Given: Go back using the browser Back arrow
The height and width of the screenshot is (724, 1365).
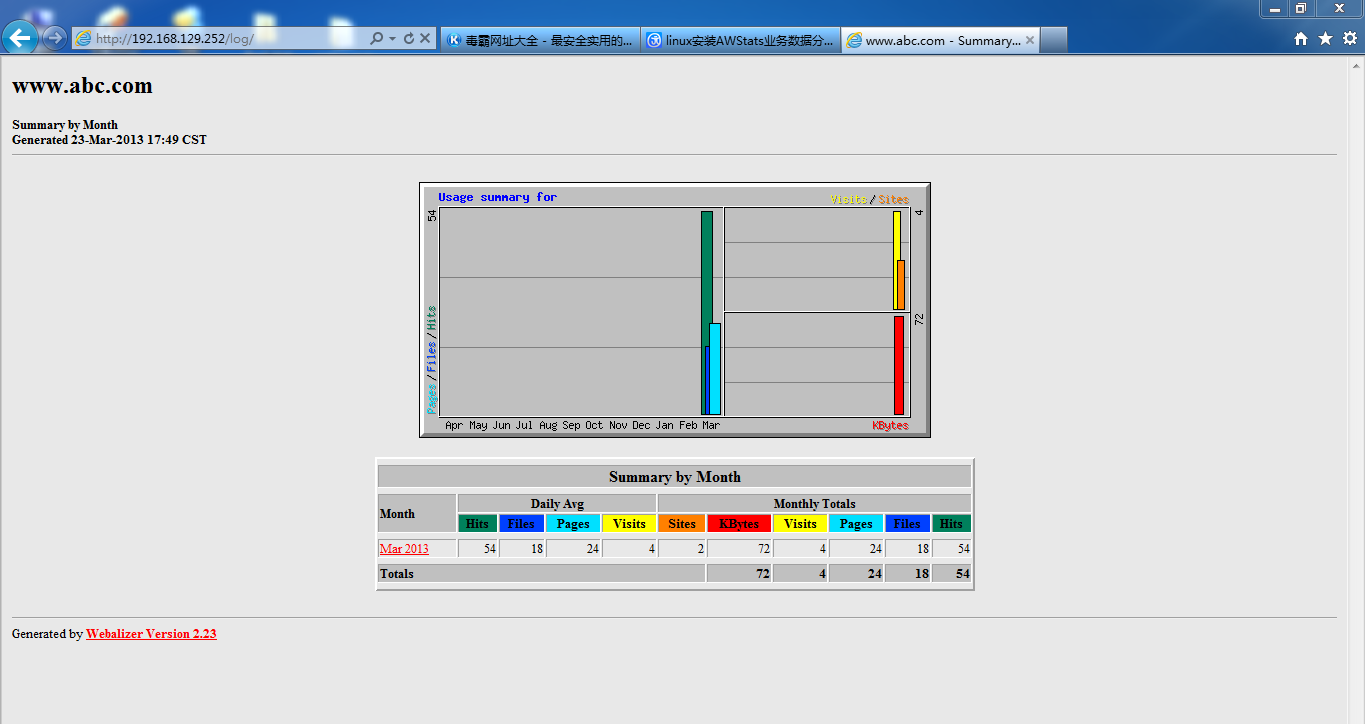Looking at the screenshot, I should 20,38.
